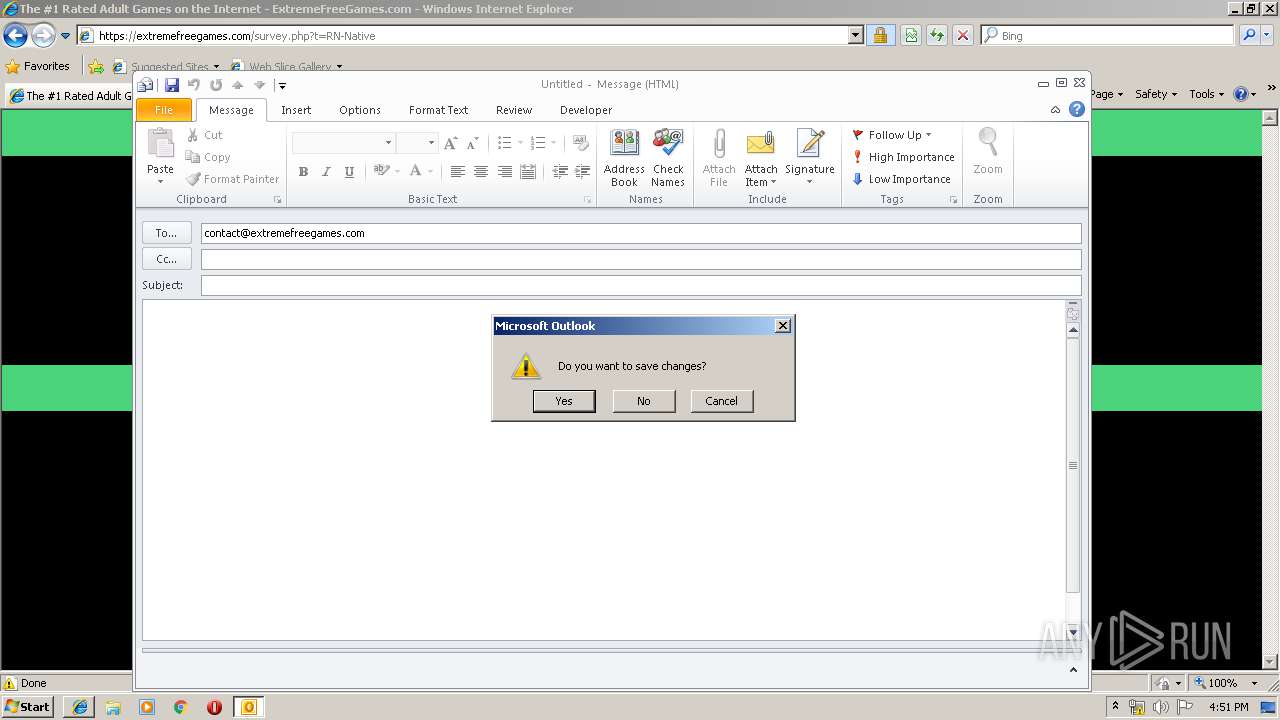This screenshot has height=720, width=1280.
Task: Open the Windows Start menu
Action: 28,707
